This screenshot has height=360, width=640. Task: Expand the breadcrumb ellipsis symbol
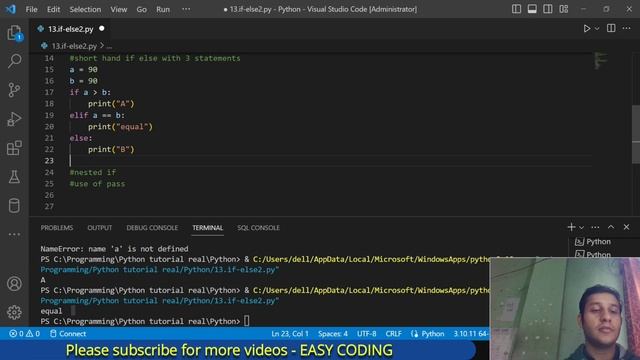109,47
